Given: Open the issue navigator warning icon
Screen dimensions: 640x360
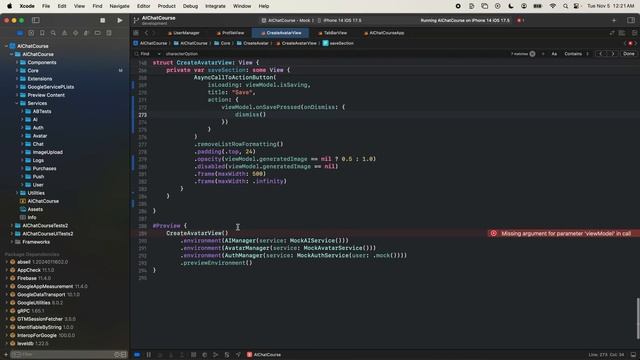Looking at the screenshot, I should pyautogui.click(x=64, y=33).
